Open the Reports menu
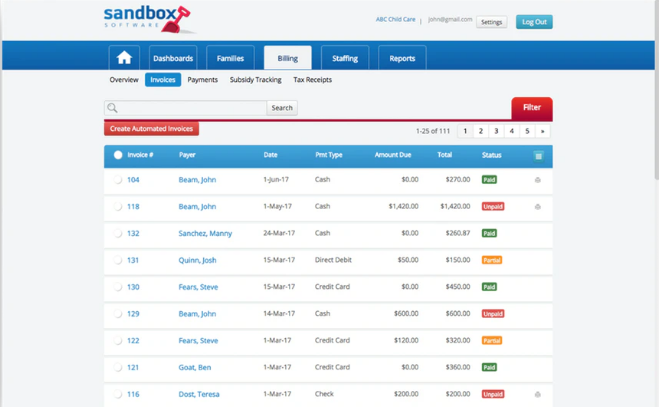Screen dimensions: 659x407 tap(402, 58)
